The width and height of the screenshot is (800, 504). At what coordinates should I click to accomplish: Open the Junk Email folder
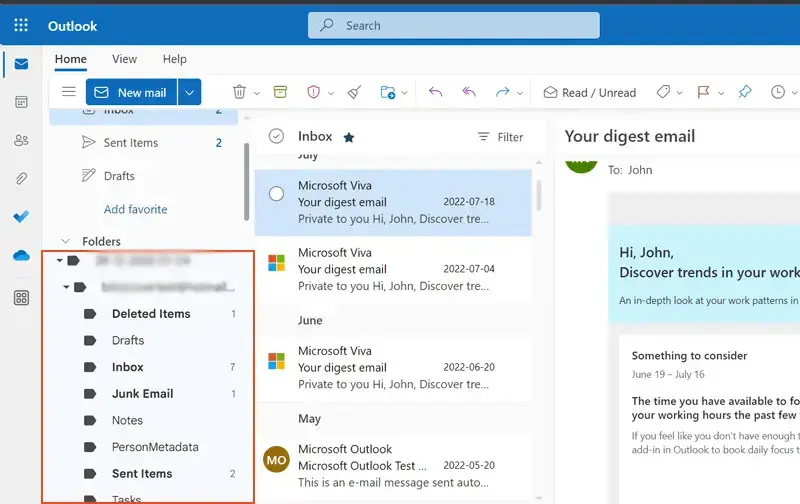(143, 394)
